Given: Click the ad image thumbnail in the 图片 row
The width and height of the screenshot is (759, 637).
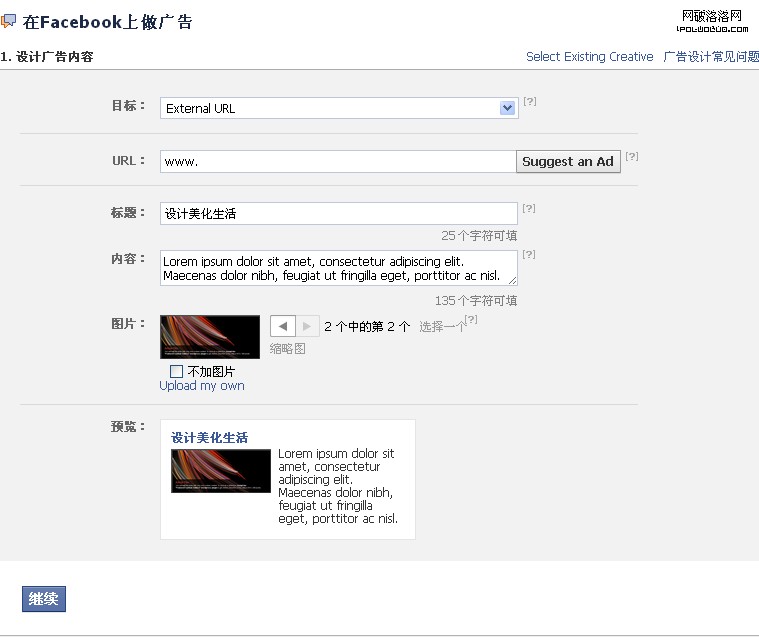Looking at the screenshot, I should [x=210, y=336].
